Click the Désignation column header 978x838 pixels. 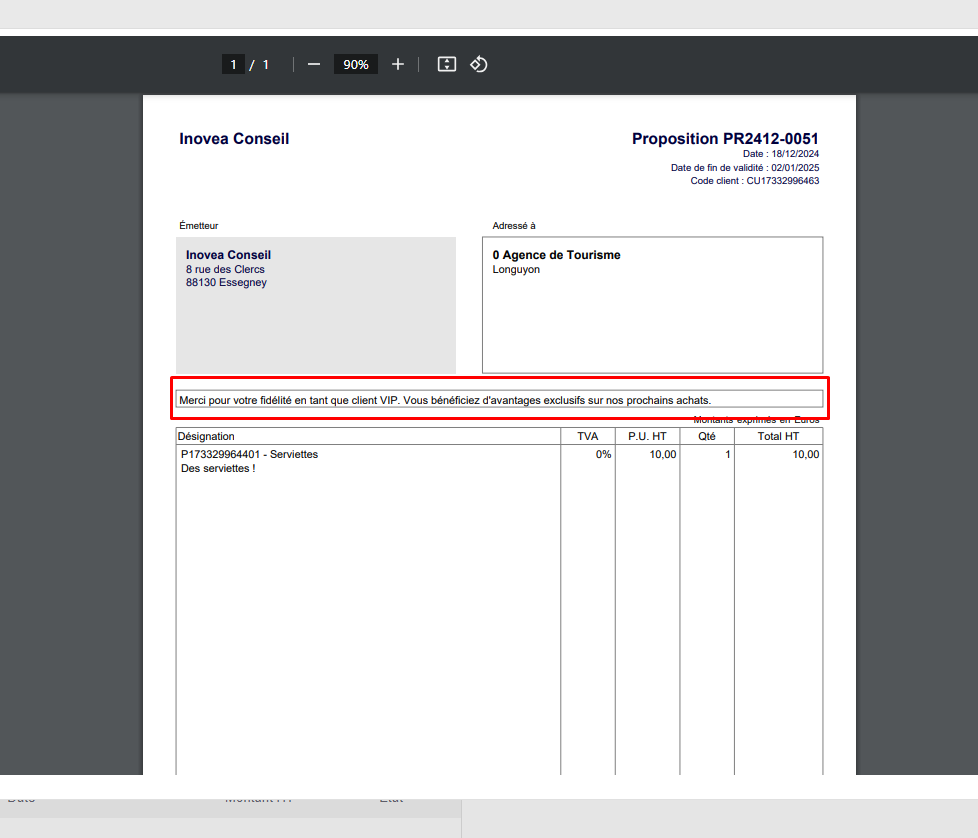tap(206, 436)
